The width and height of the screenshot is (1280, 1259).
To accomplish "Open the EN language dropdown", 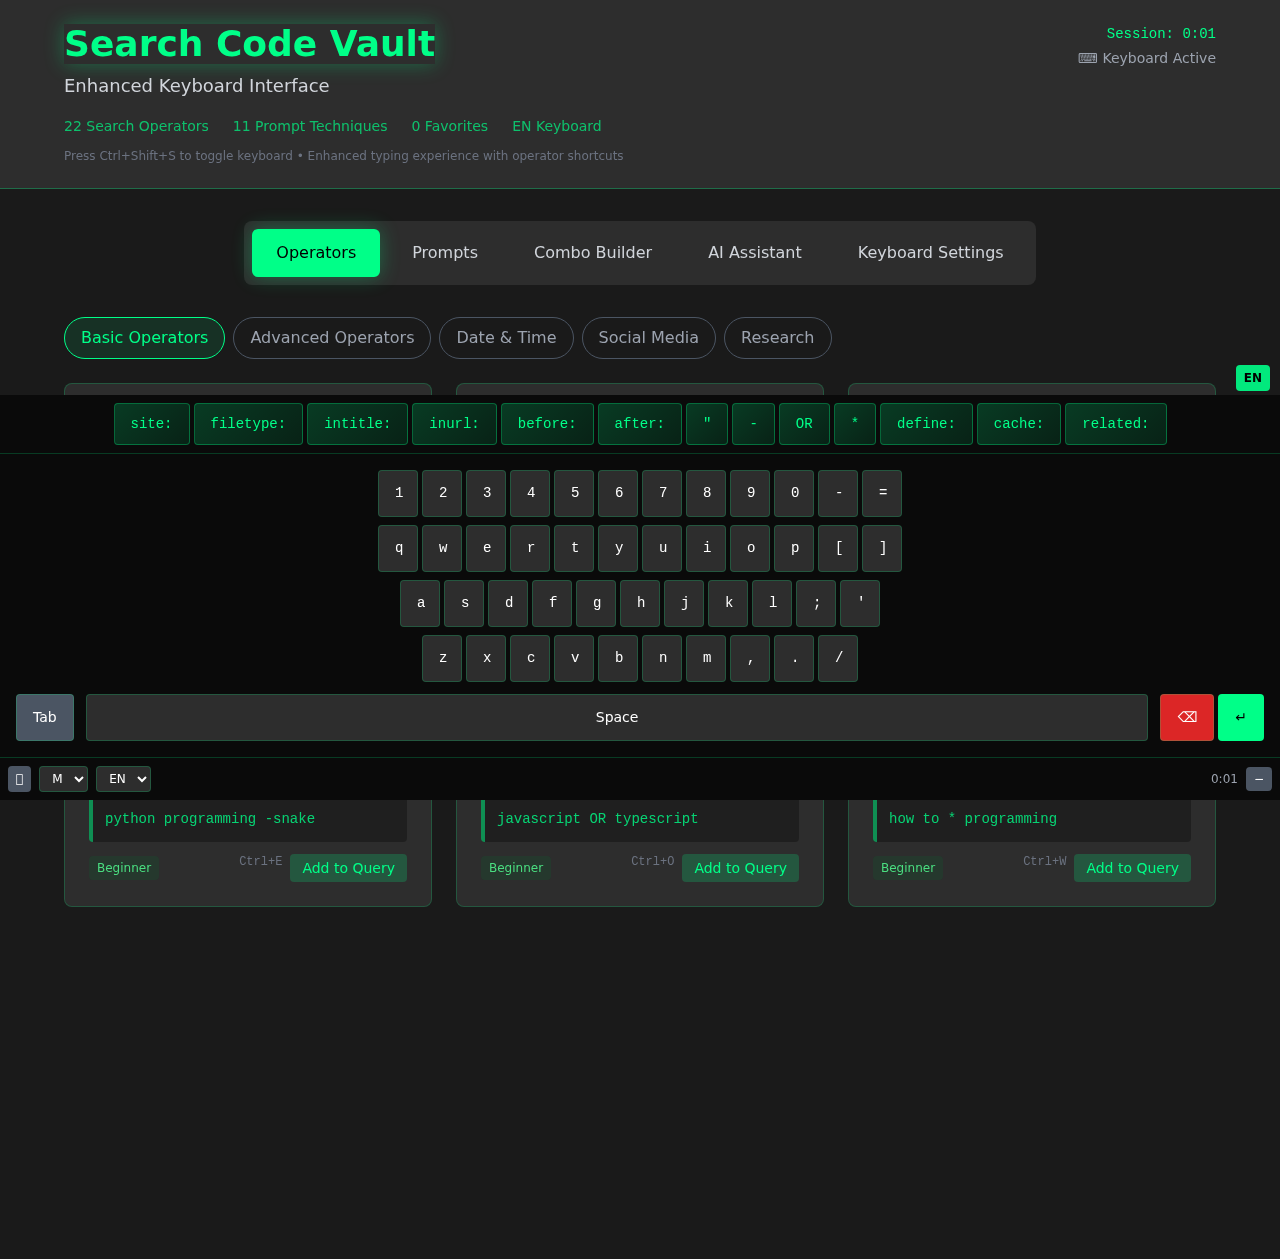I will coord(123,779).
